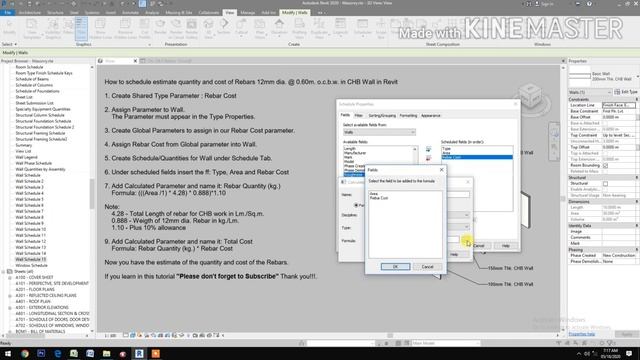
Task: Click Show Hidden Lines in ribbon
Action: [x=100, y=28]
